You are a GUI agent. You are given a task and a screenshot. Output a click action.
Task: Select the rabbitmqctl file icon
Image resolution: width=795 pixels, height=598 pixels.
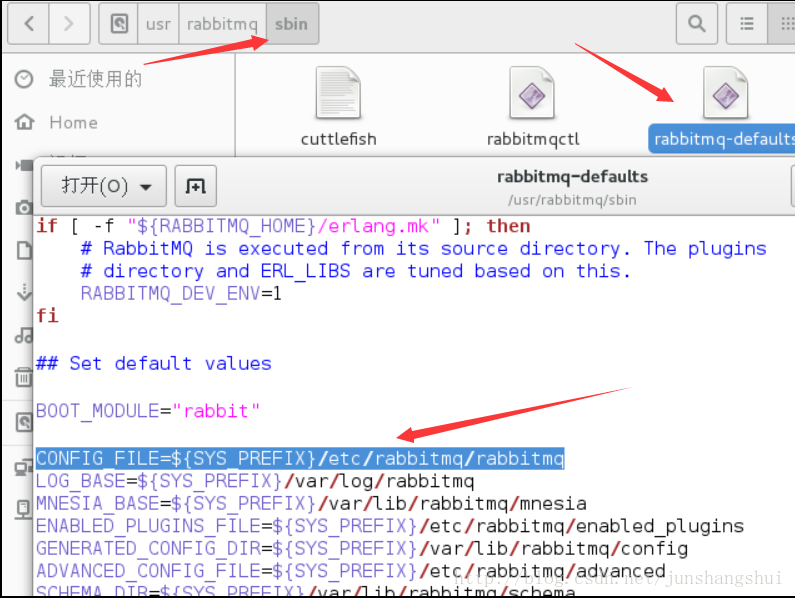click(x=532, y=93)
